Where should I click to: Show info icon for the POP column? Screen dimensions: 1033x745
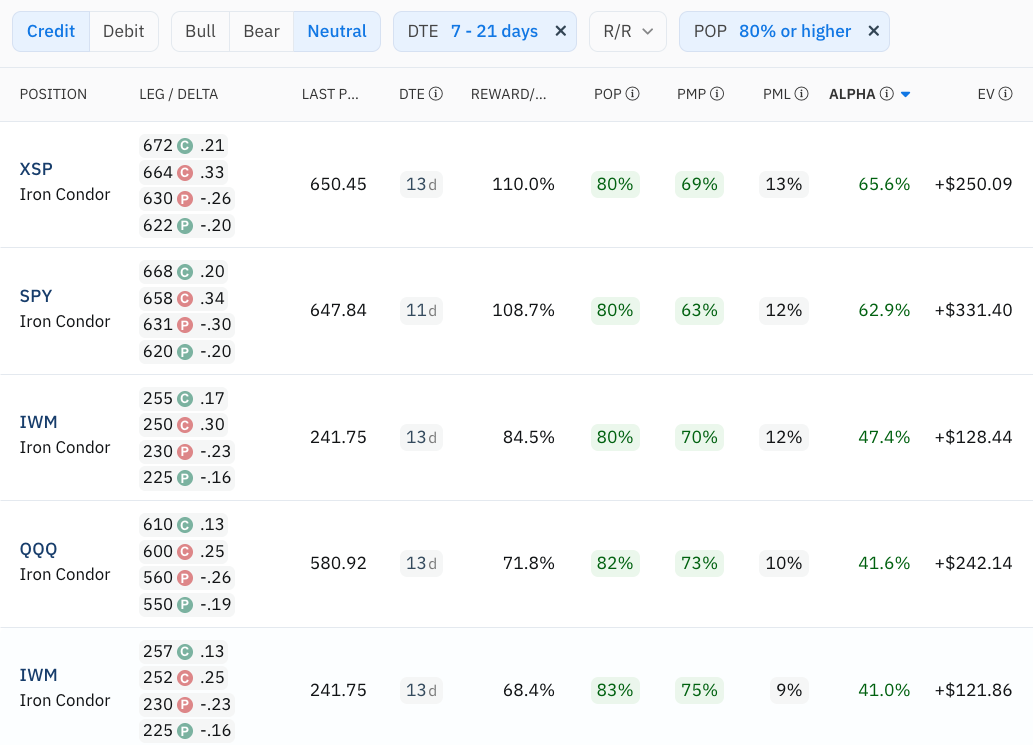point(632,94)
